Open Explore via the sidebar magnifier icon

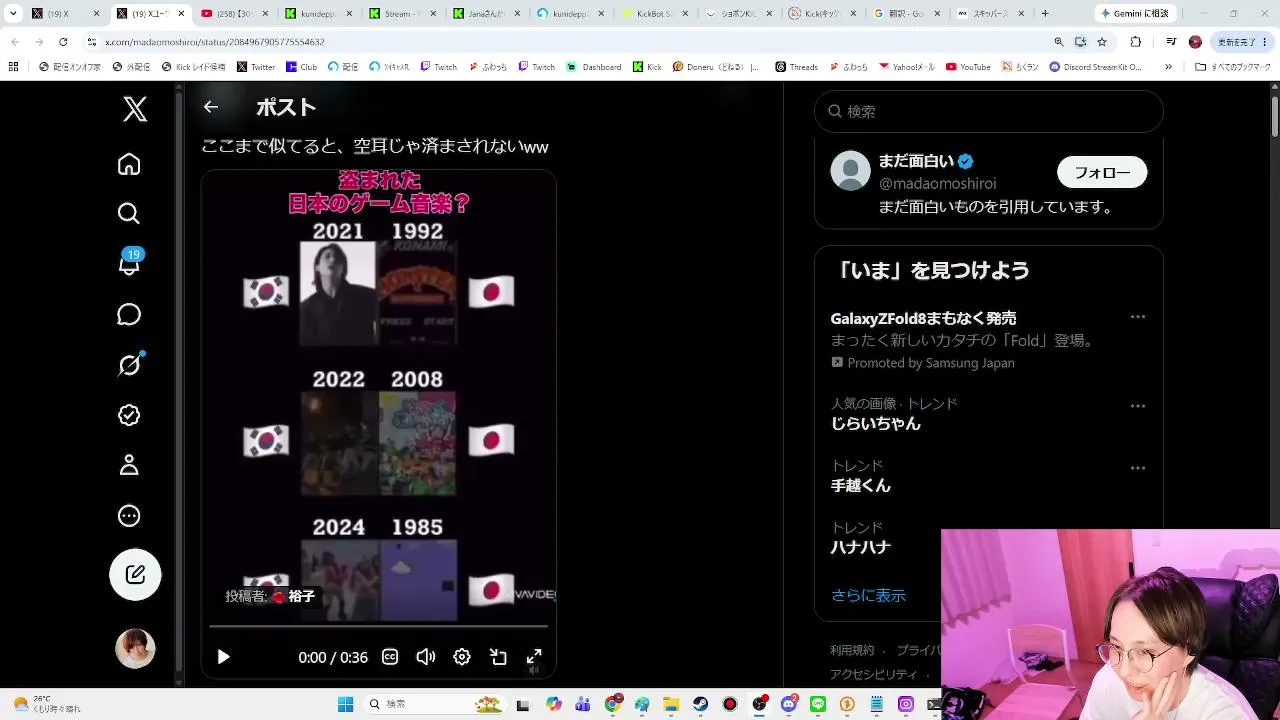[129, 213]
